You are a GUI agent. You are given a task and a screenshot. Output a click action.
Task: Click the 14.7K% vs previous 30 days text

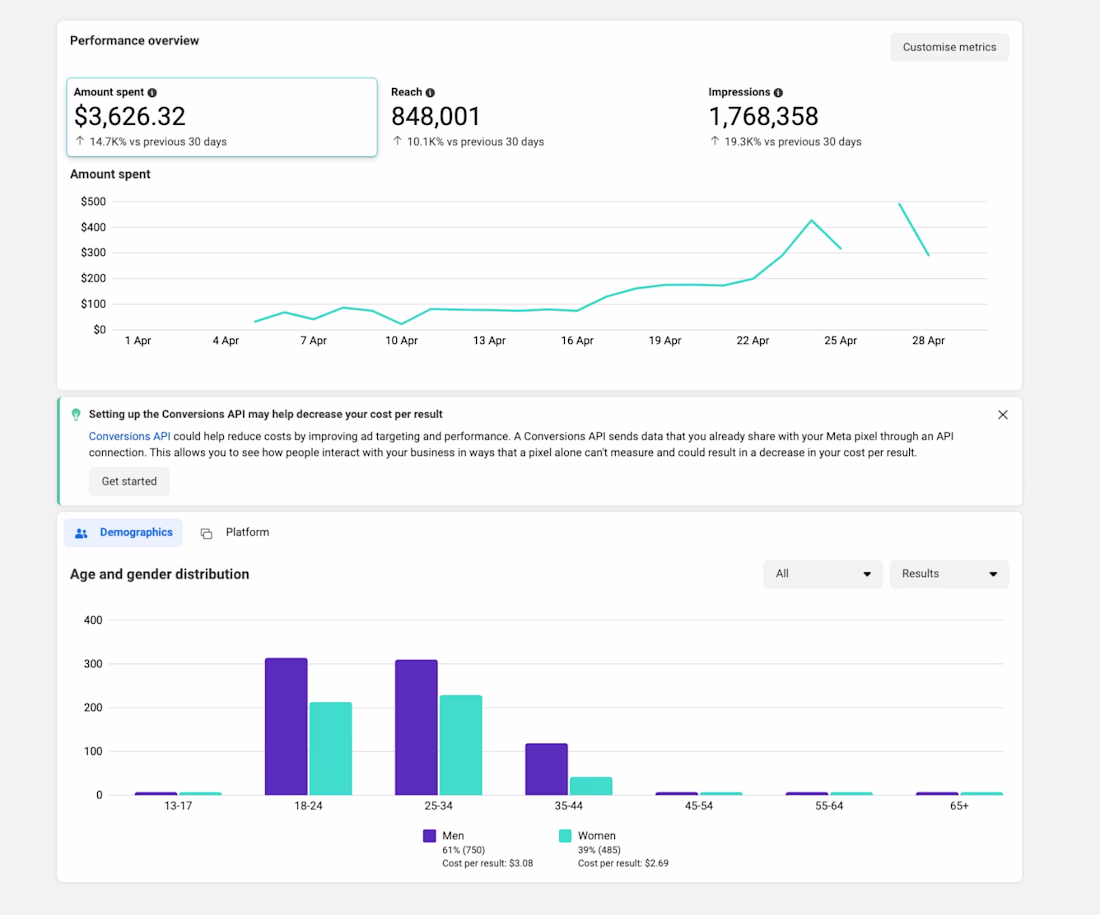pyautogui.click(x=158, y=142)
